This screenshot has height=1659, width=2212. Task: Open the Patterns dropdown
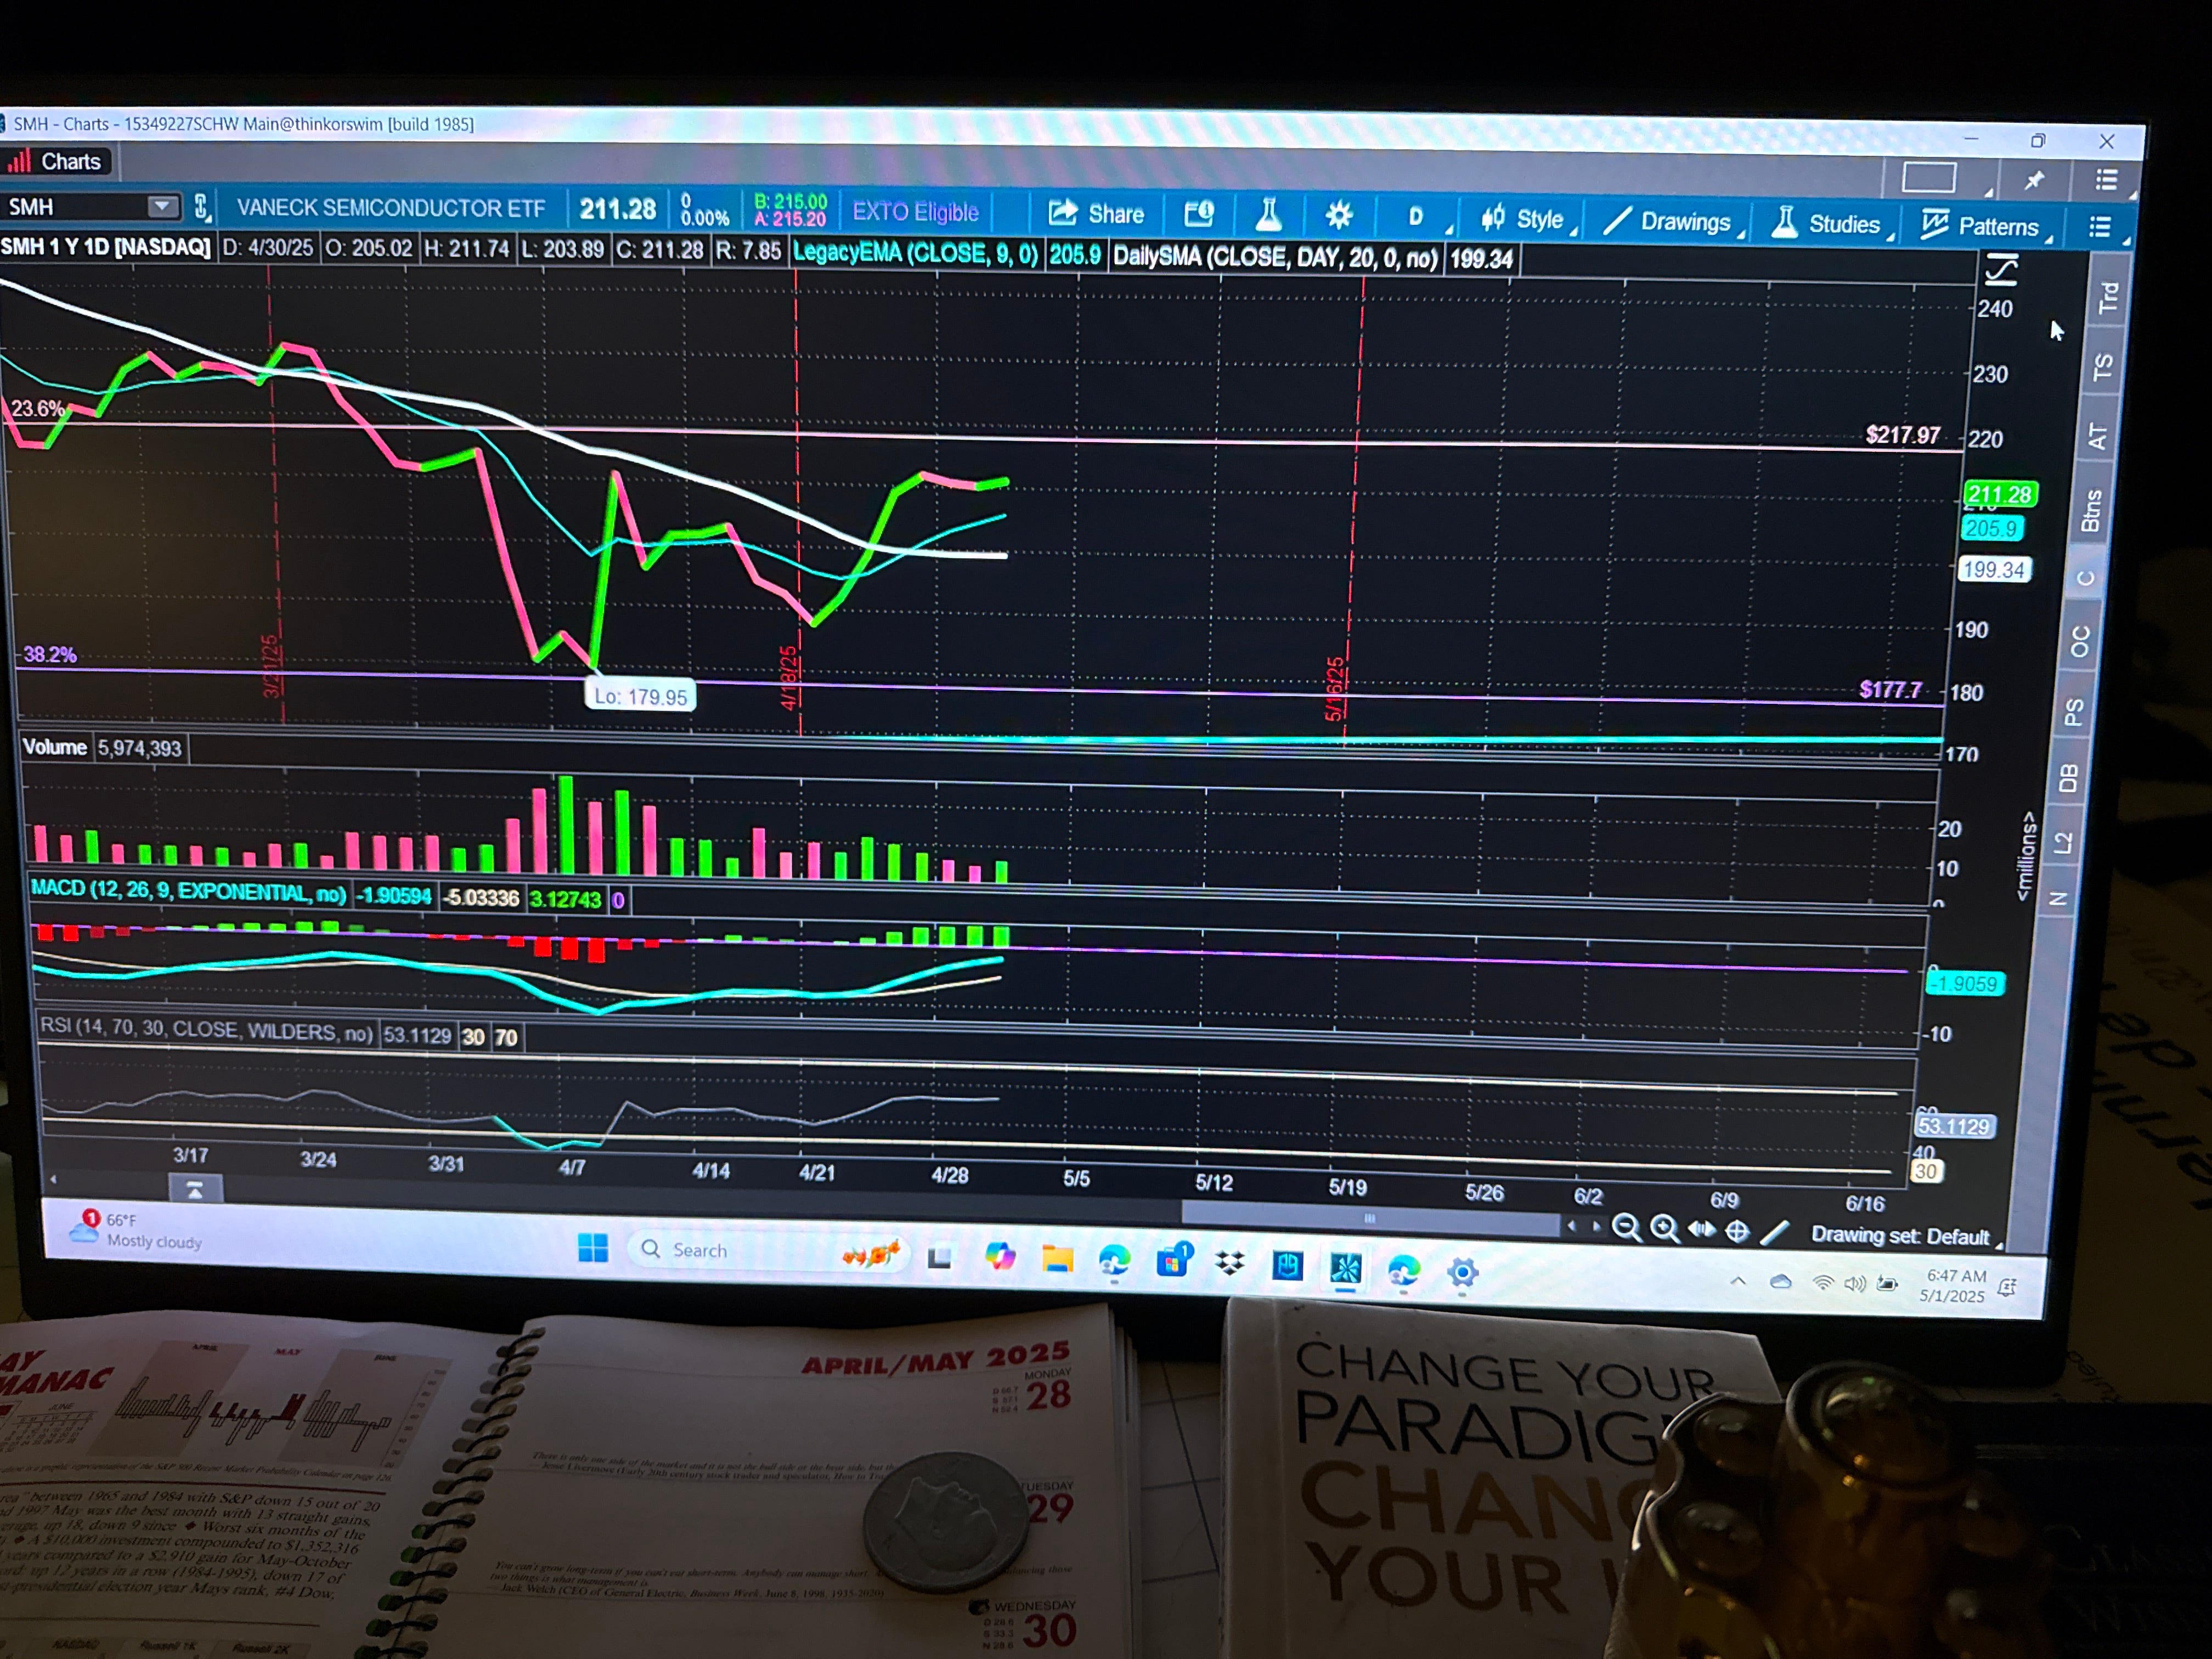click(x=1985, y=226)
